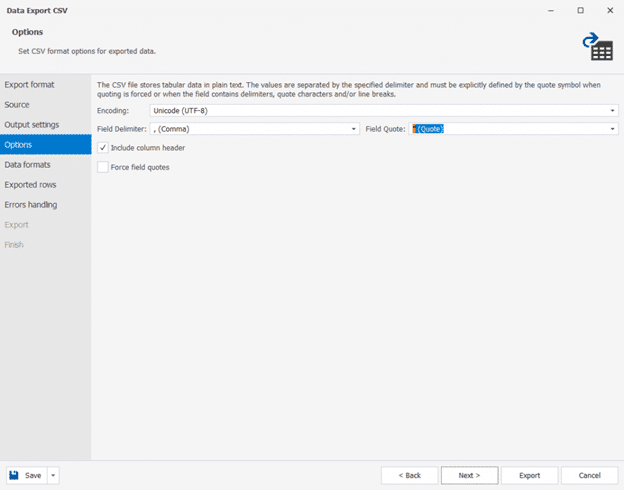Cancel the export wizard
This screenshot has width=624, height=490.
click(589, 475)
